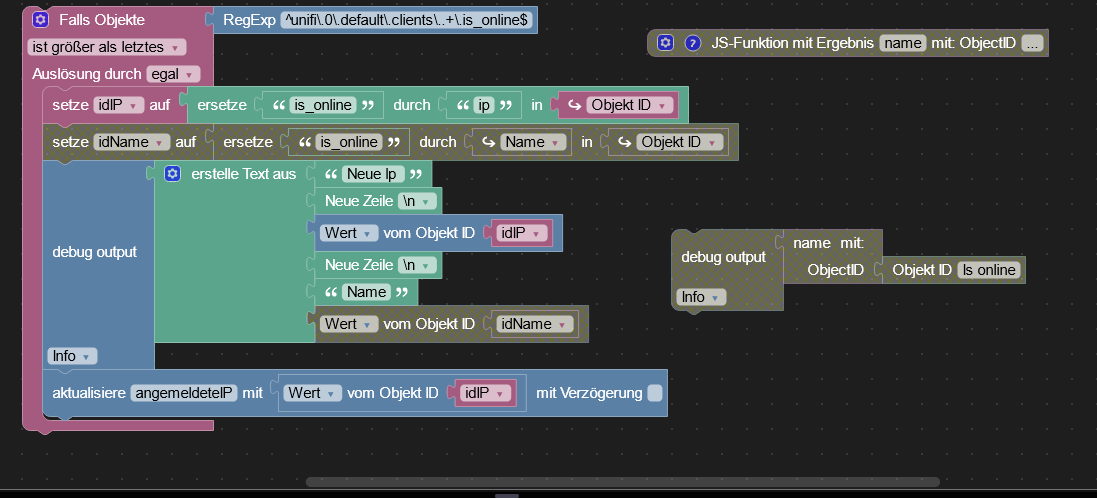Edit the 'ip' replacement text field

coord(483,105)
